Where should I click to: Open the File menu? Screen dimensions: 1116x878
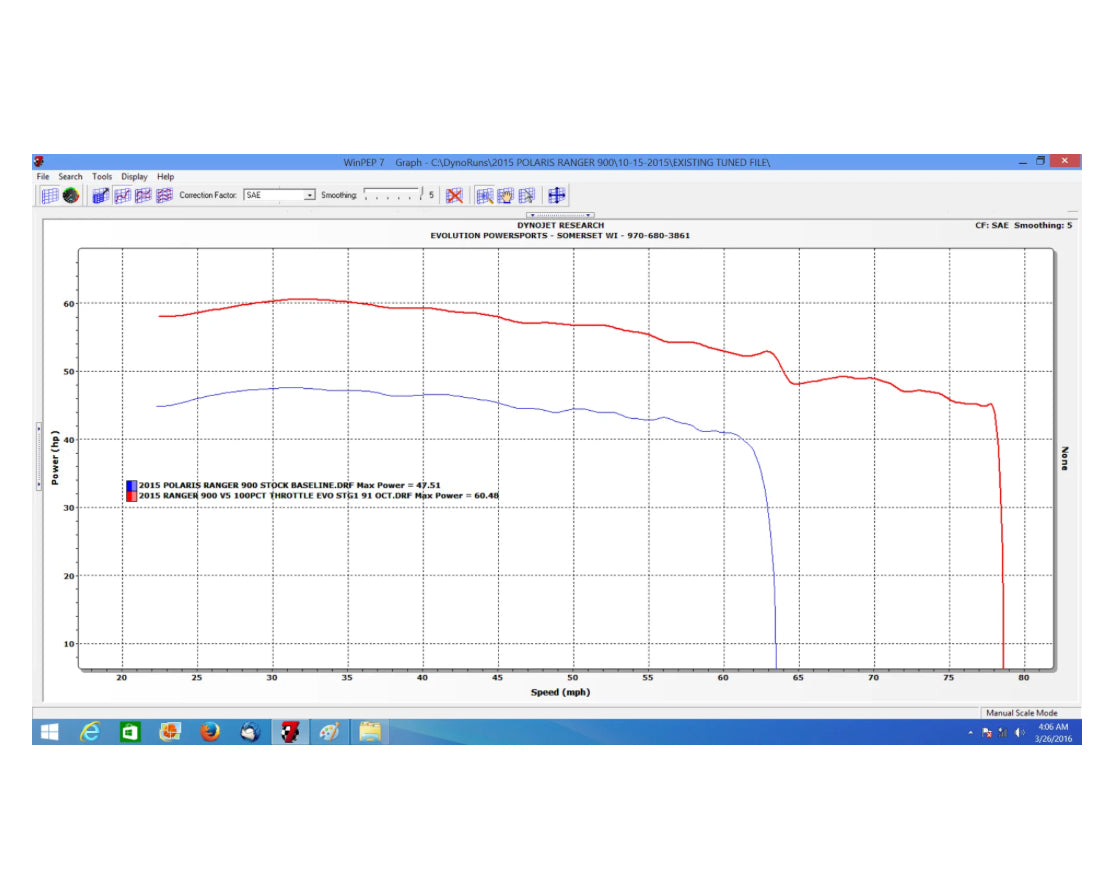(43, 177)
